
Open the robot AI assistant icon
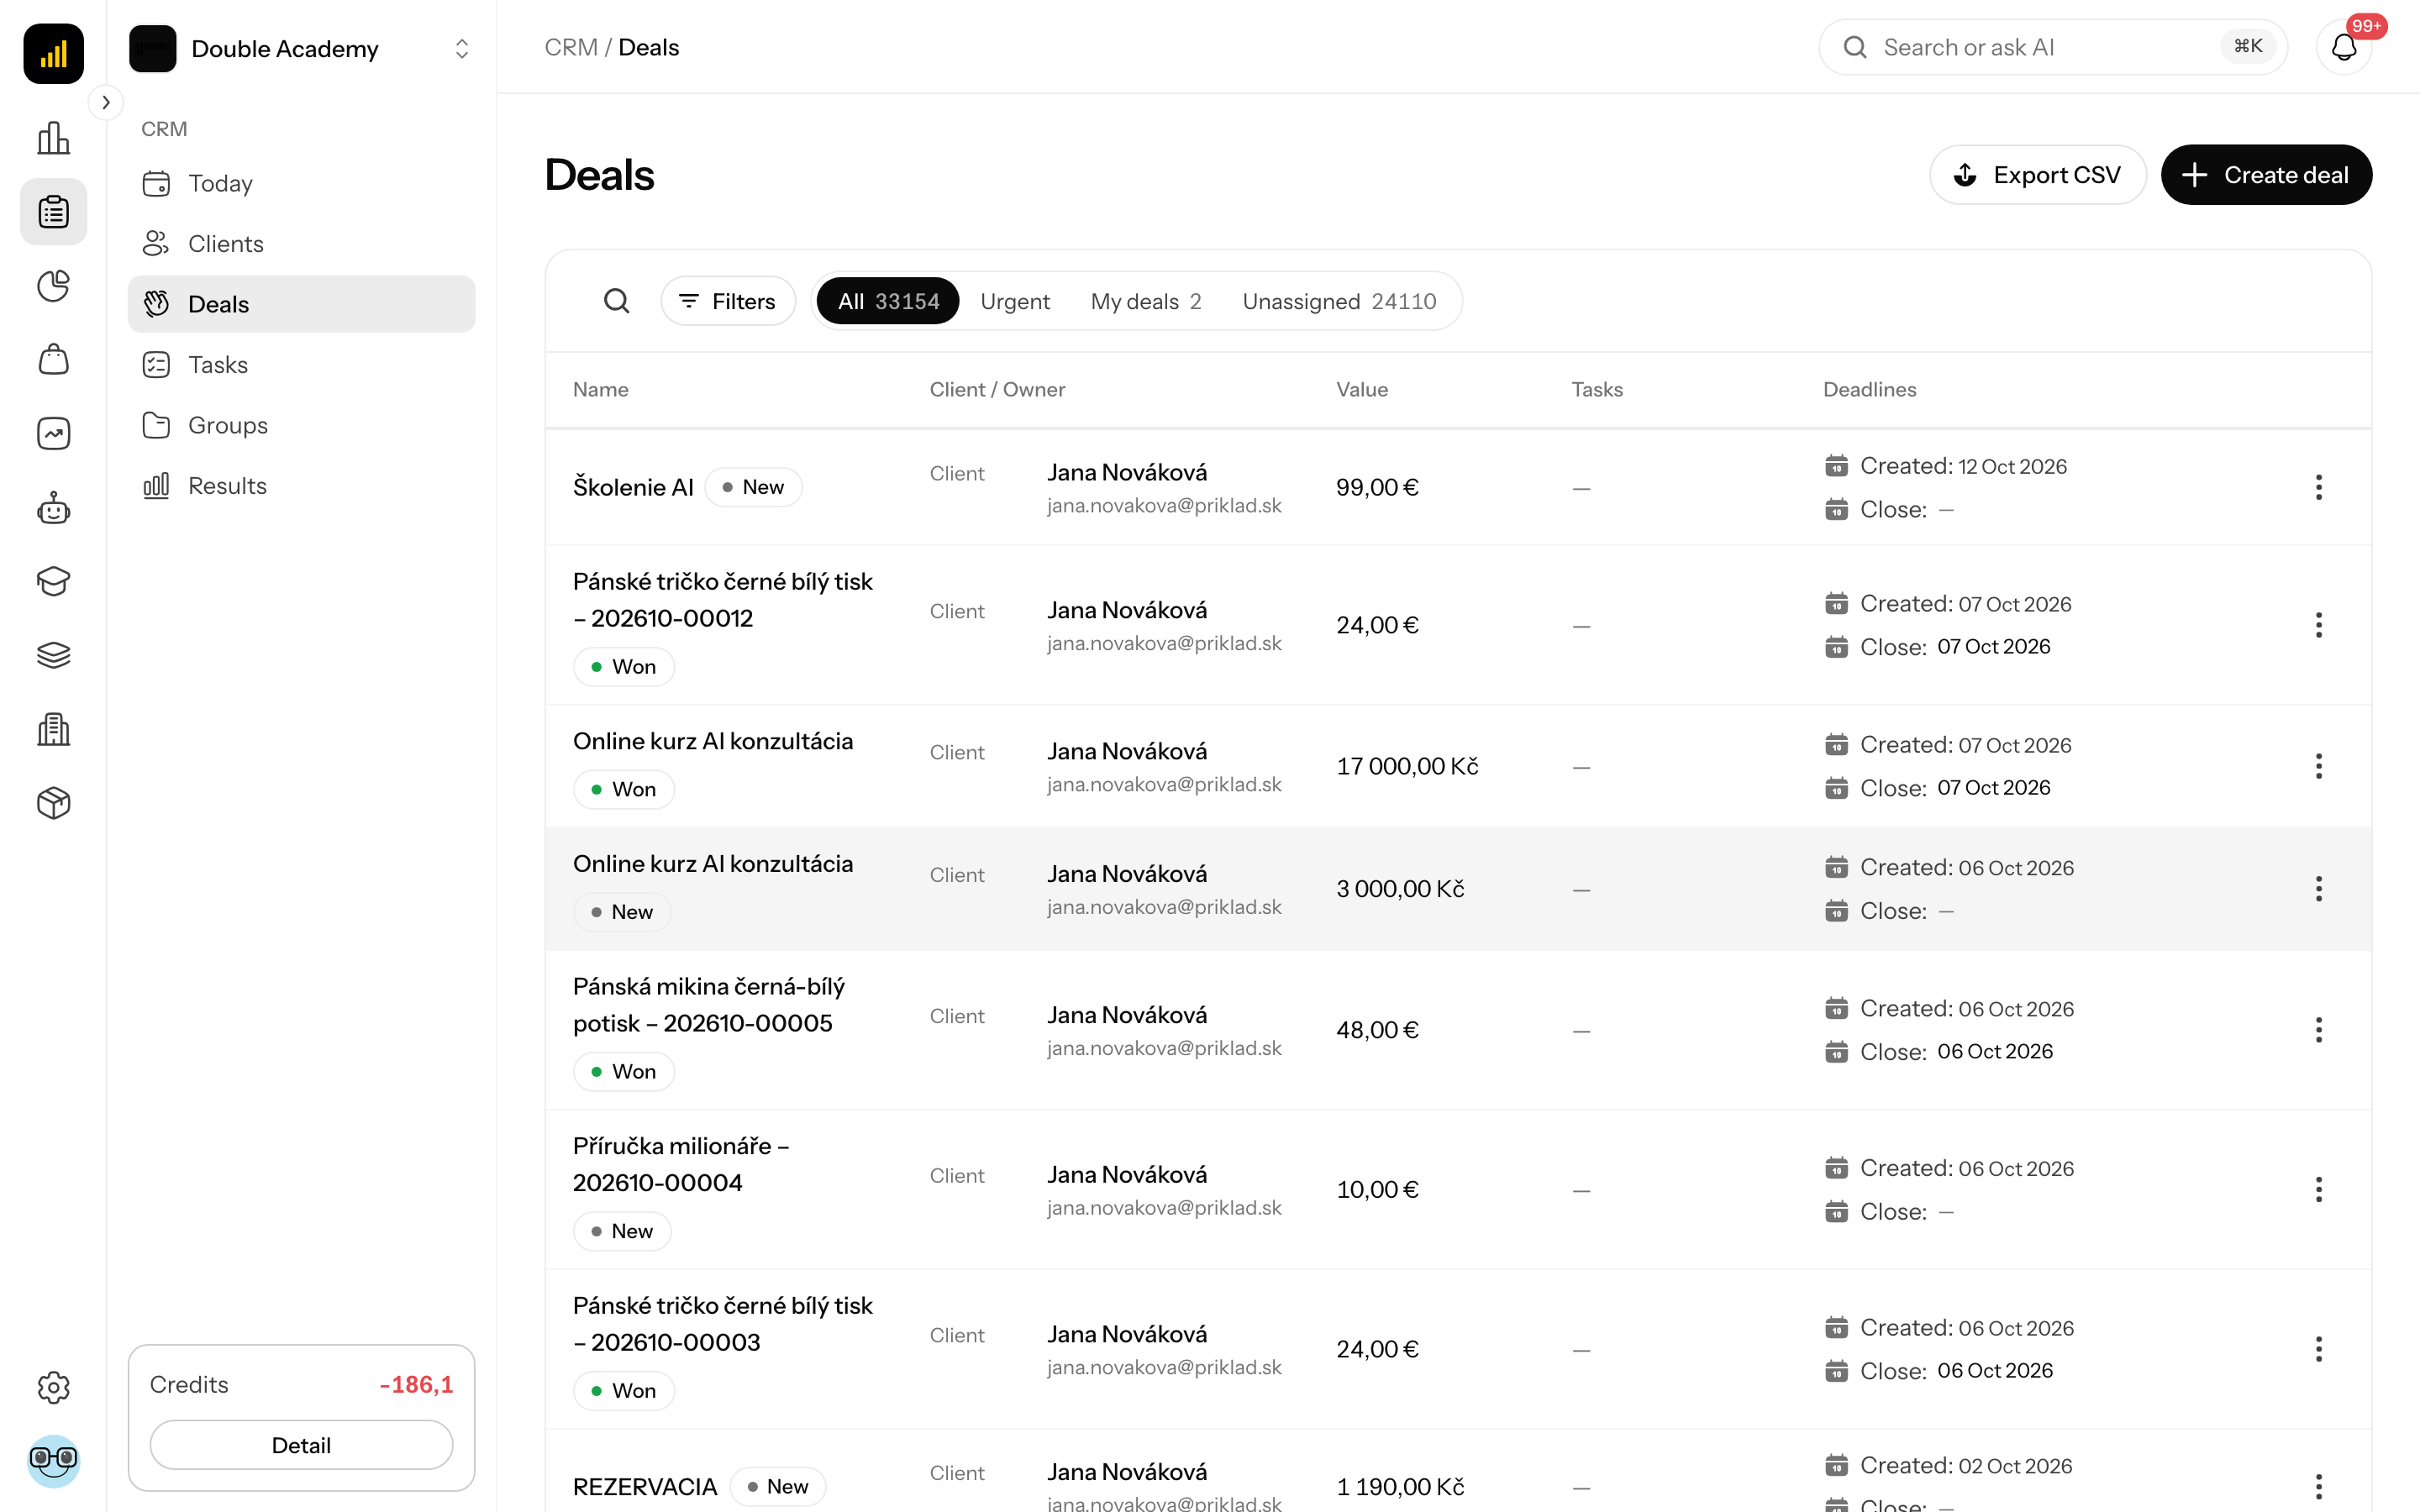(53, 508)
